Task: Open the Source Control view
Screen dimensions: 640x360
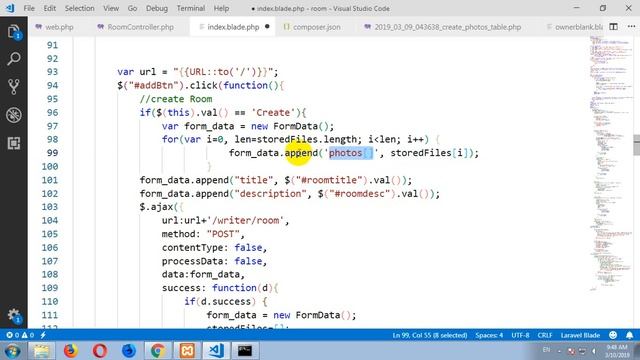Action: pyautogui.click(x=13, y=87)
